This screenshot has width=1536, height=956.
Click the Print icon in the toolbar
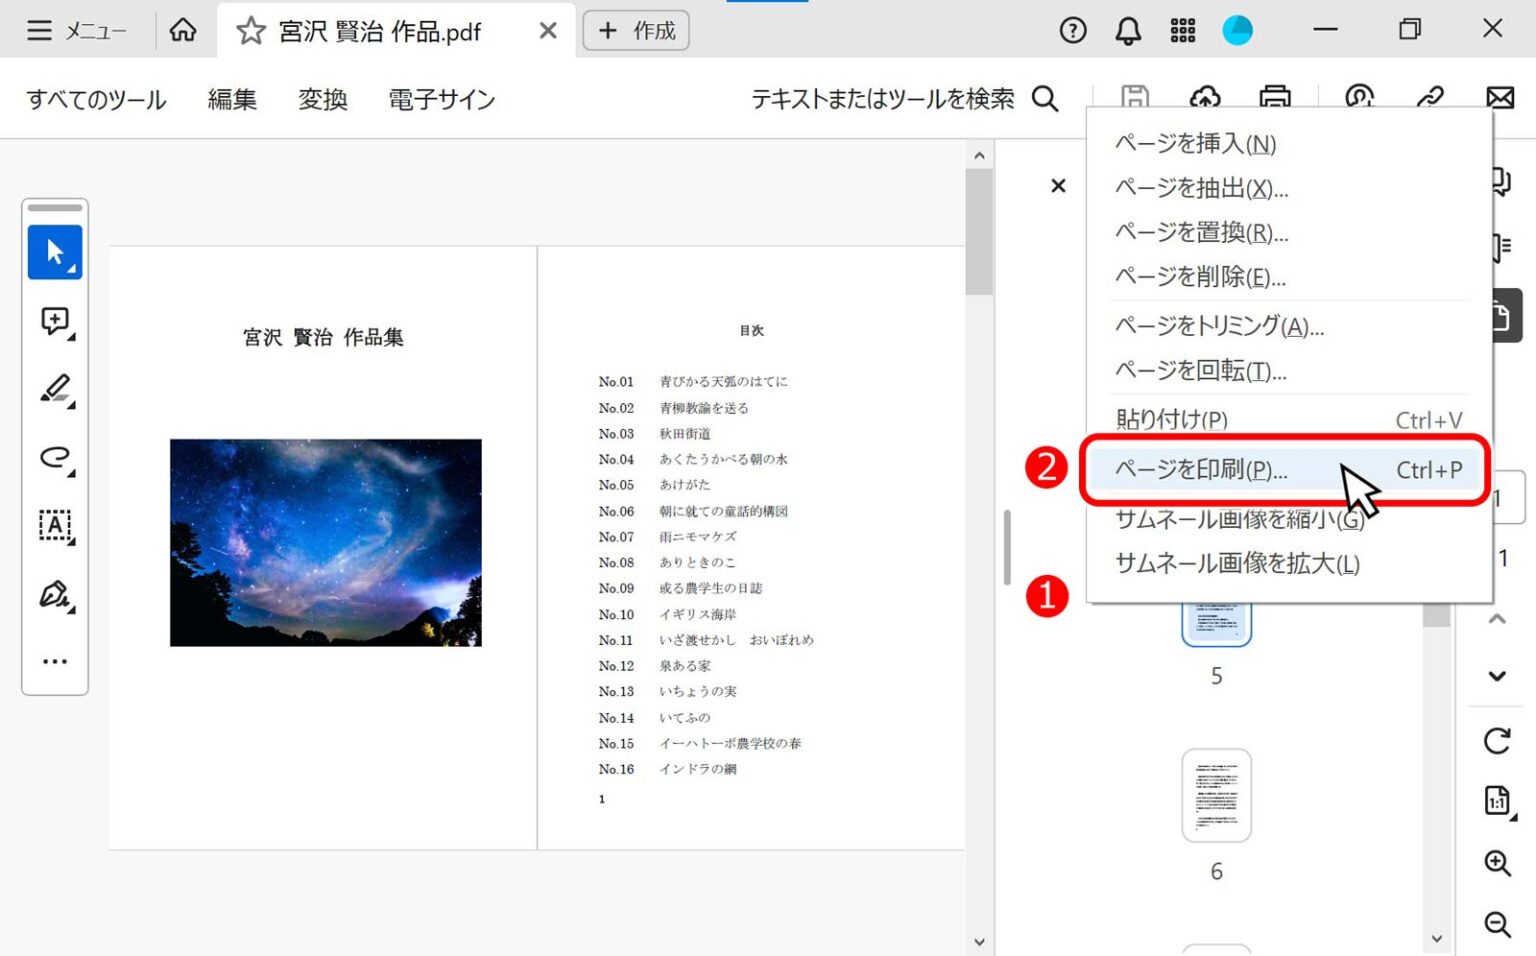[1273, 97]
